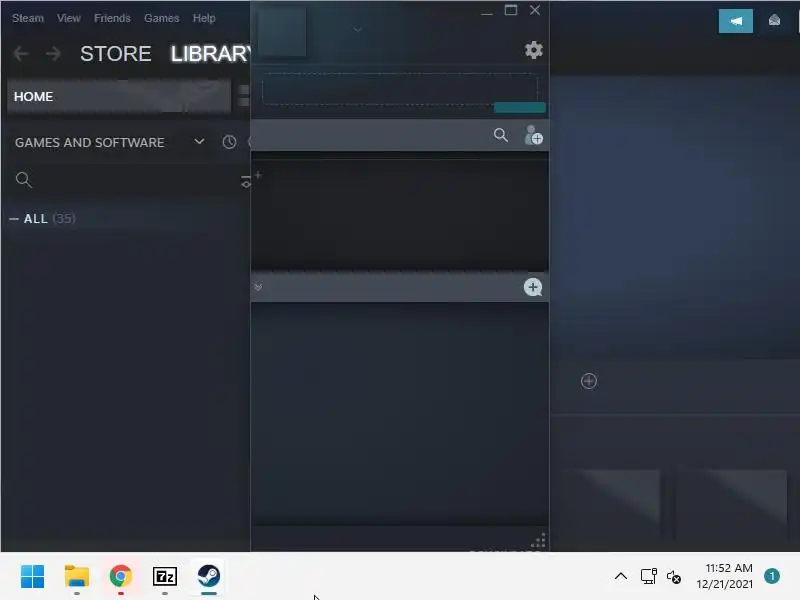Expand the Games and Software dropdown

pos(199,141)
